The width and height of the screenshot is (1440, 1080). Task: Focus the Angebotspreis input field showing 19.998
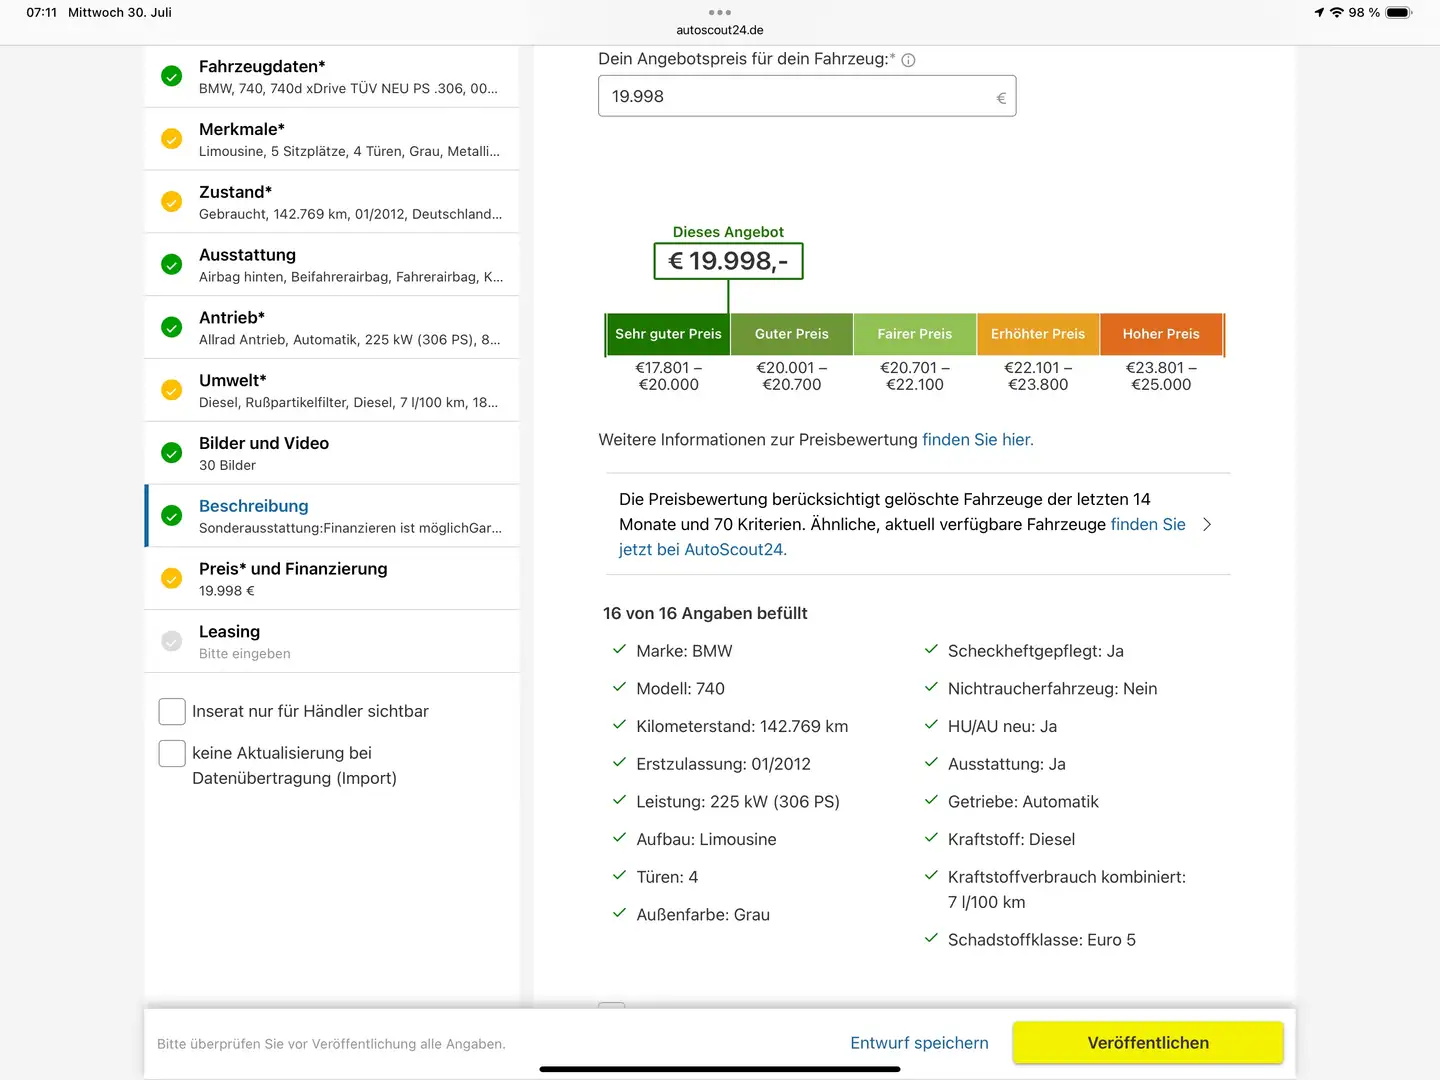coord(807,96)
